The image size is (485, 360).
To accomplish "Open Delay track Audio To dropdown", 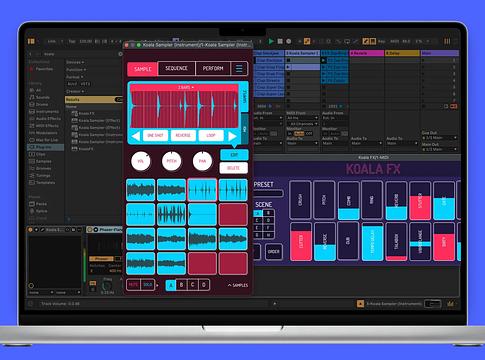I will pyautogui.click(x=402, y=143).
